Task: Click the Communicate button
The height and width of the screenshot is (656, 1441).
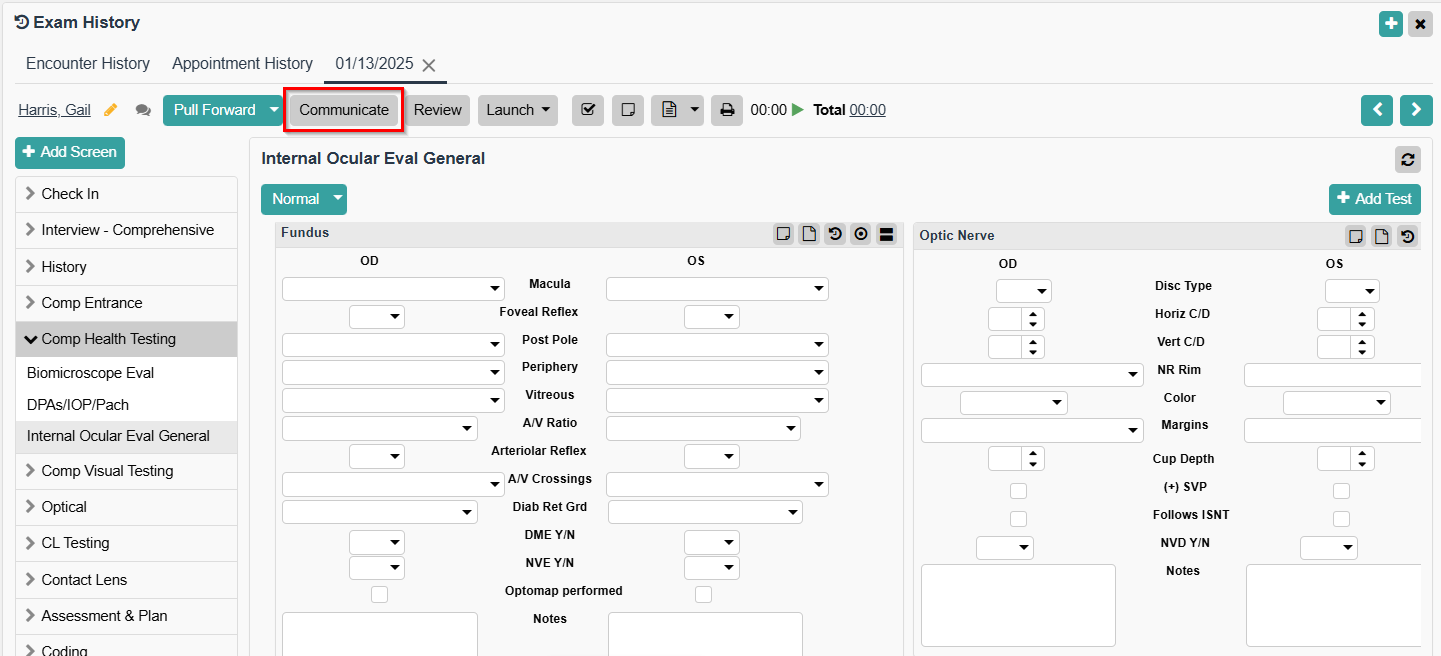Action: pos(344,110)
